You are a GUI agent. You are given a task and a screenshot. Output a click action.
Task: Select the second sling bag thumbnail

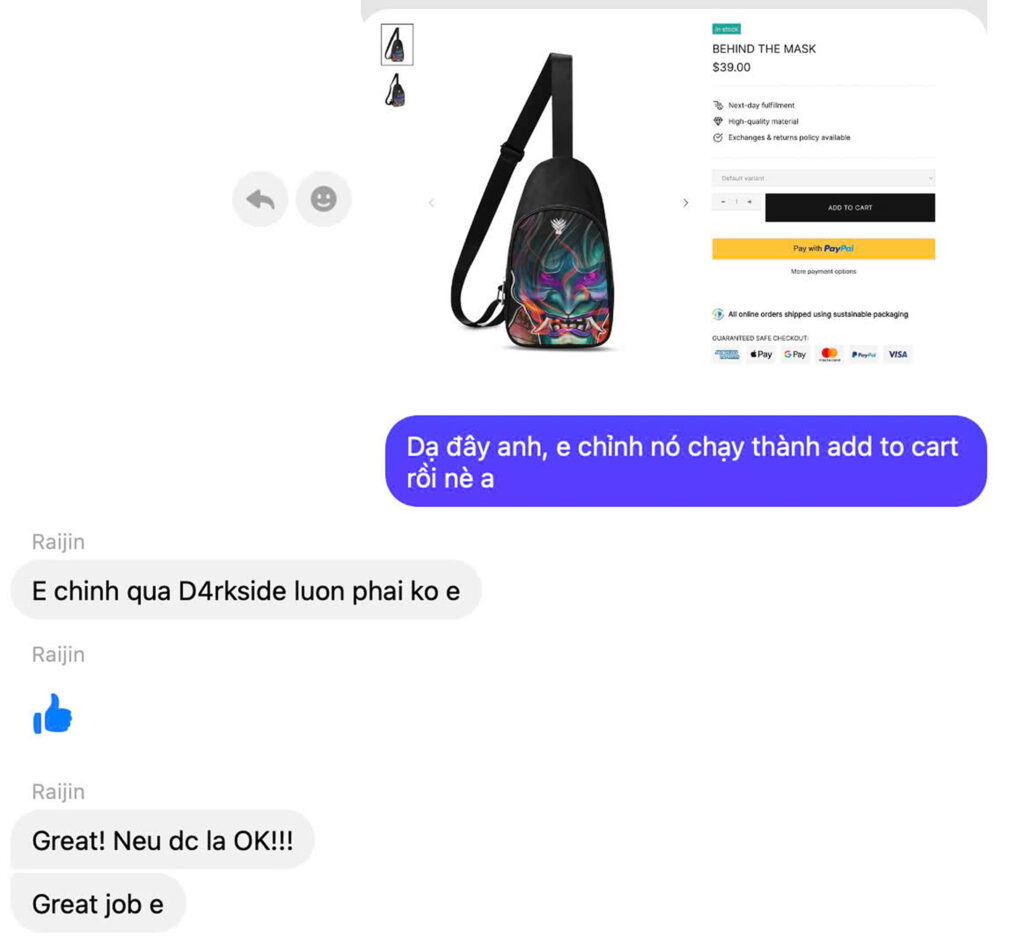click(x=396, y=90)
